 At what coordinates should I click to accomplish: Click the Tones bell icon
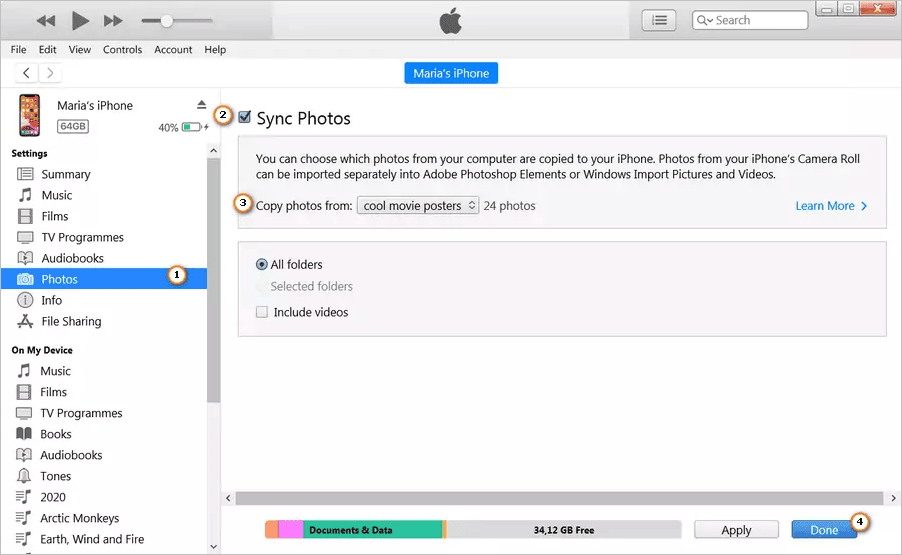[24, 476]
